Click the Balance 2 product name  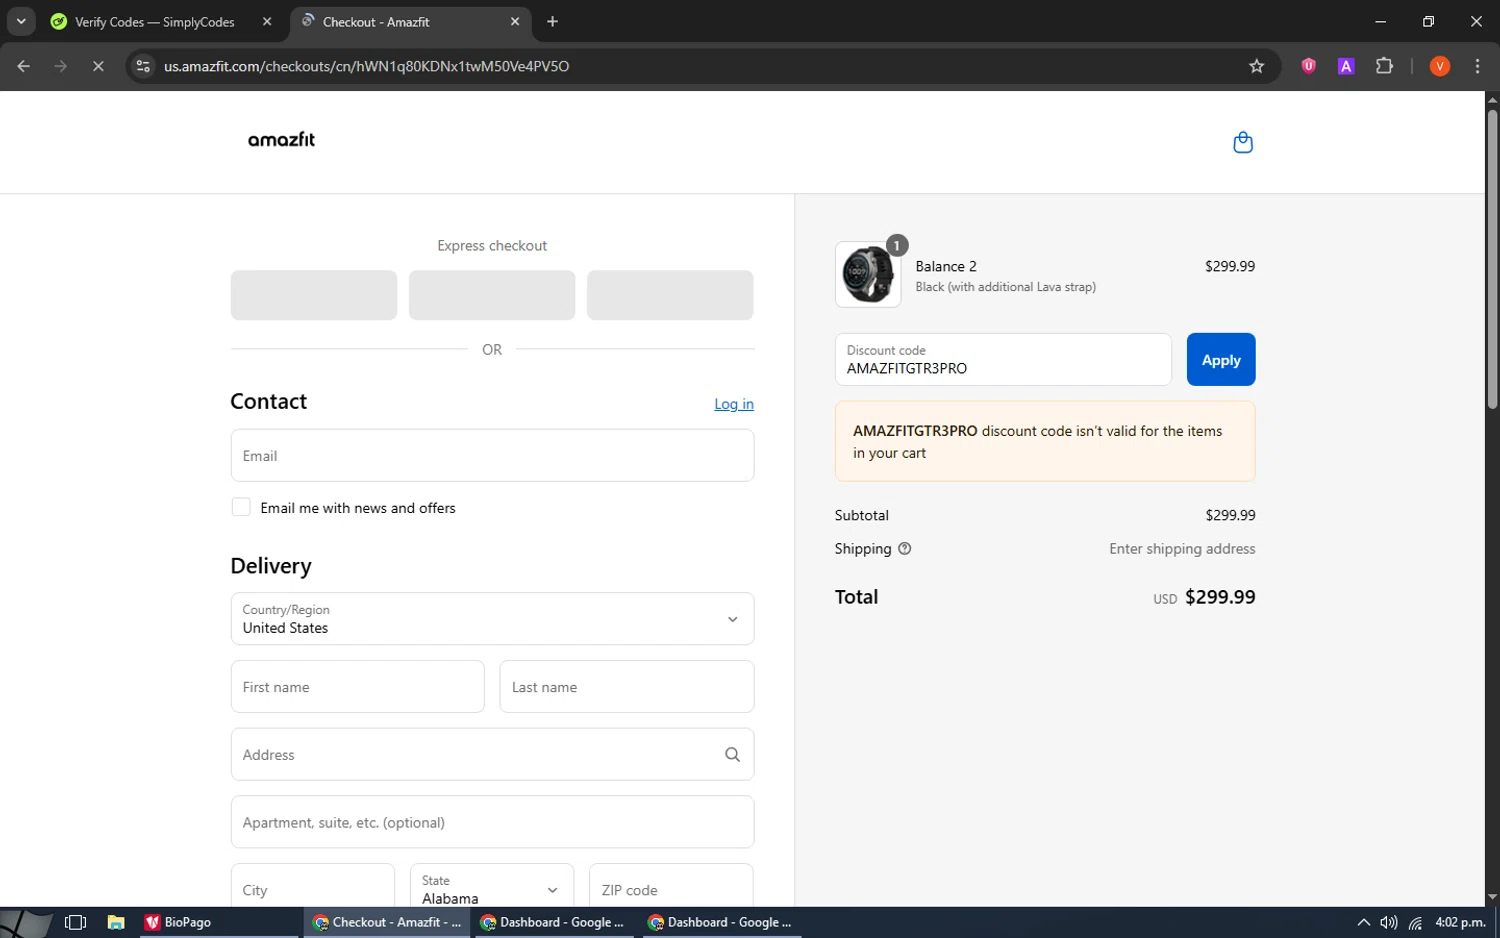click(x=946, y=266)
